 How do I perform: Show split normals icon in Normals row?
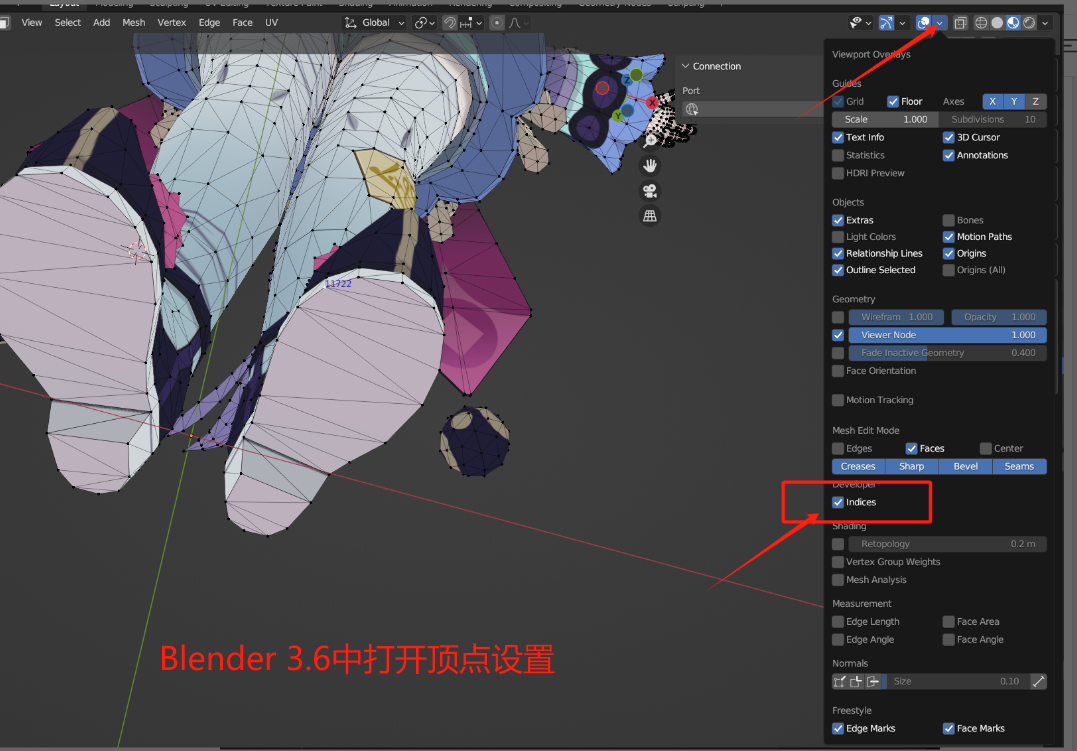point(856,682)
